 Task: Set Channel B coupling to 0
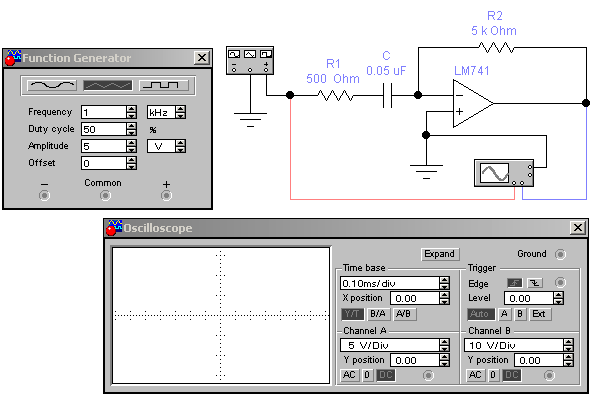click(493, 375)
